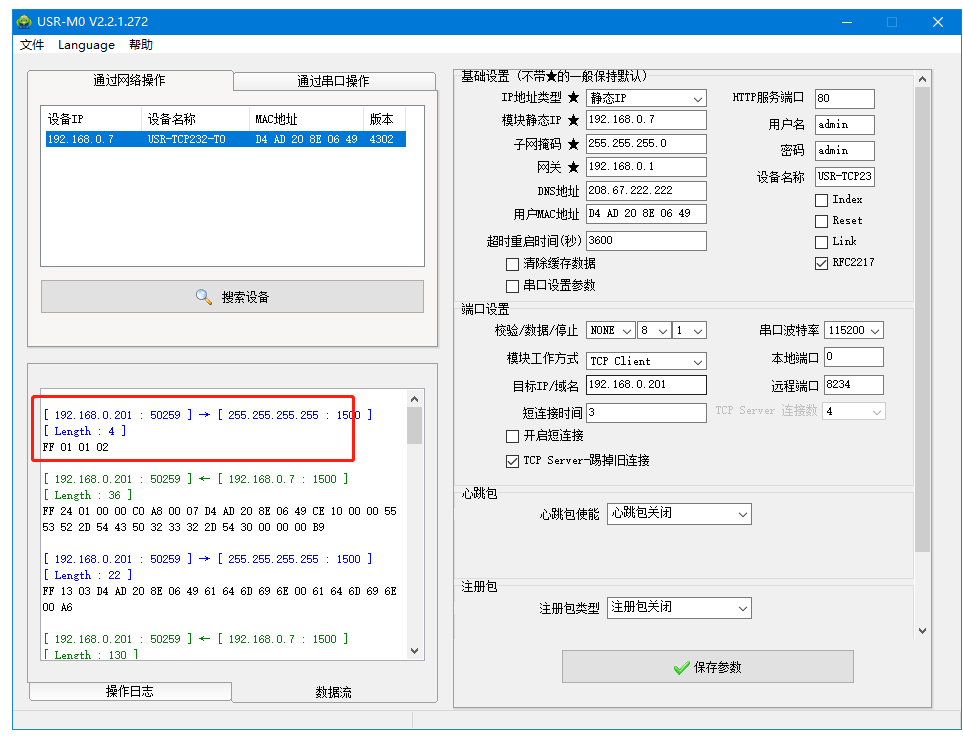
Task: Select device row 192.168.0.7
Action: coord(222,139)
